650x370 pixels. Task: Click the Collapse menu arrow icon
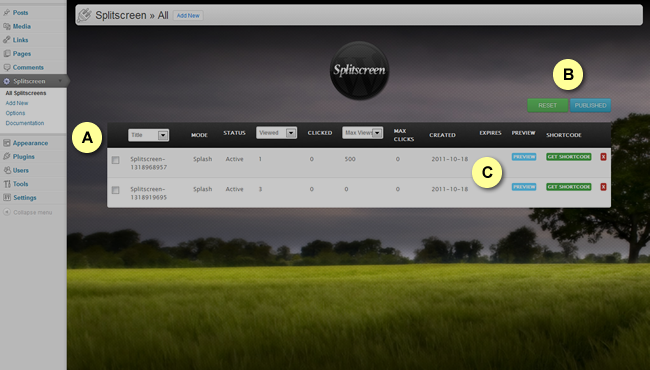click(7, 212)
